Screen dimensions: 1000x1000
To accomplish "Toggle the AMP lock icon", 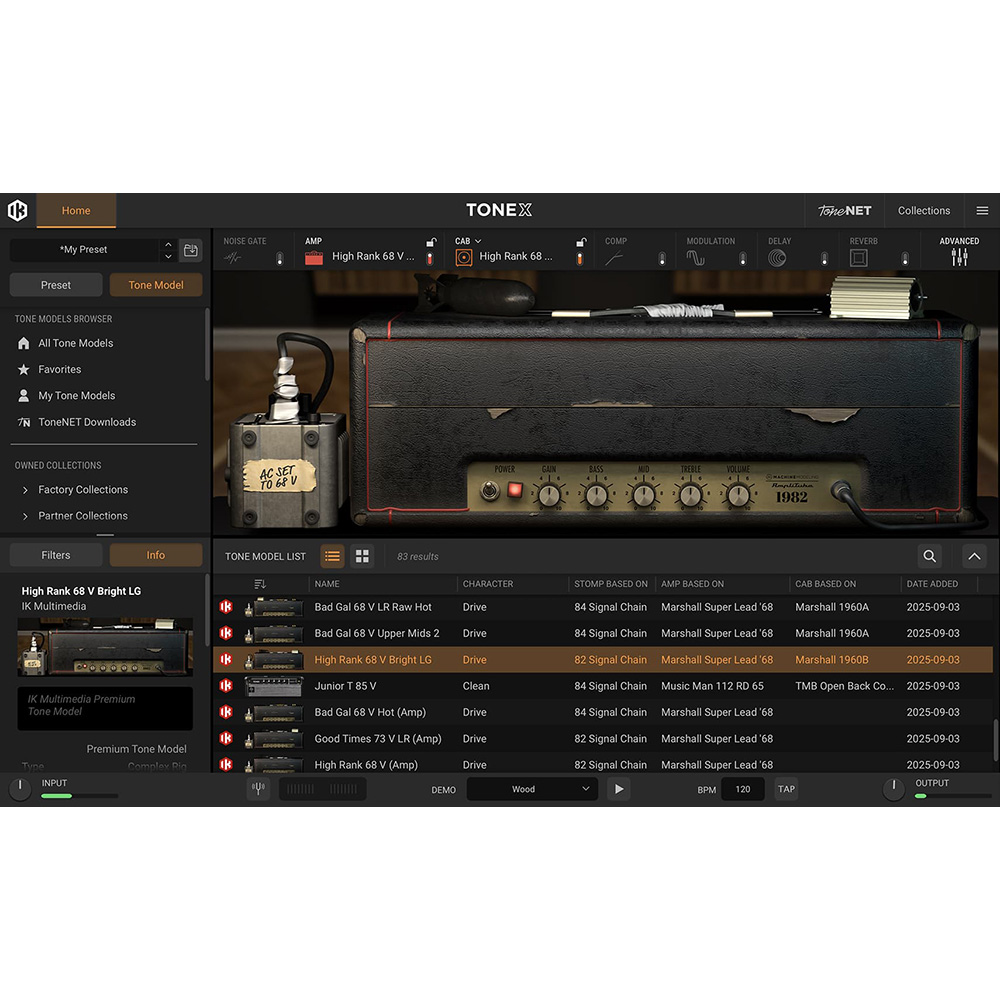I will coord(431,242).
